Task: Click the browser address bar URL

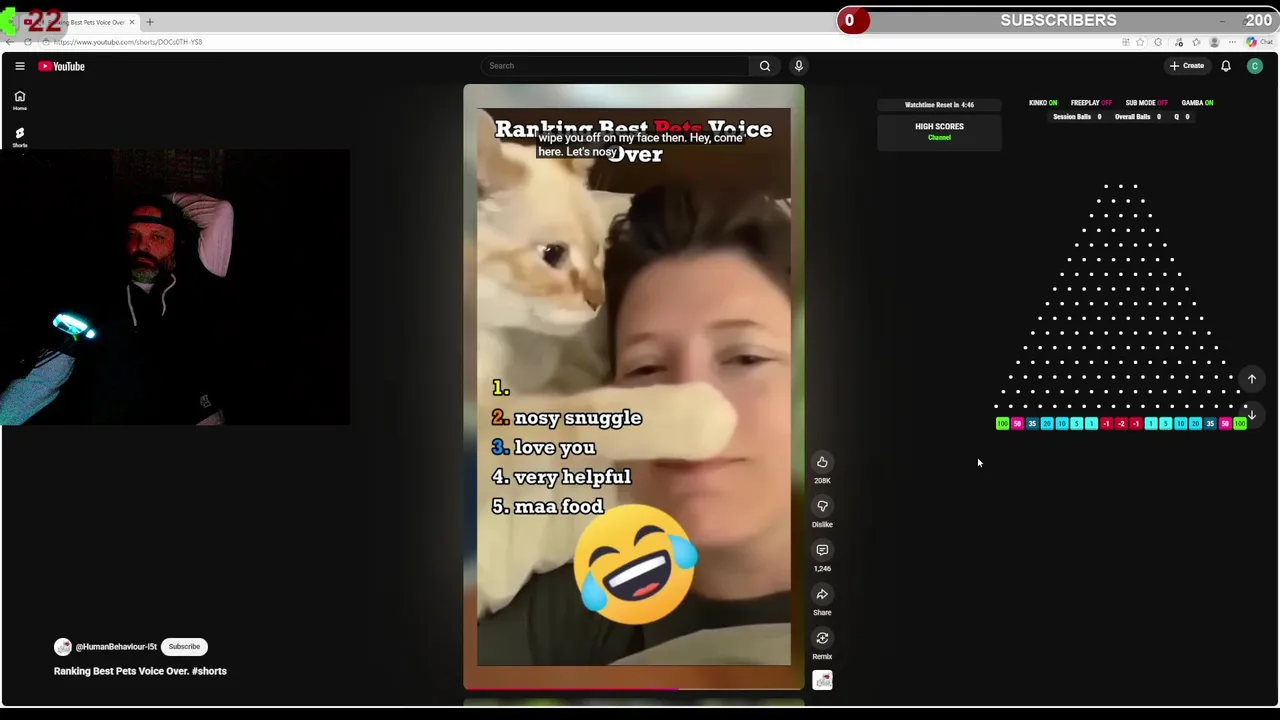Action: (128, 42)
